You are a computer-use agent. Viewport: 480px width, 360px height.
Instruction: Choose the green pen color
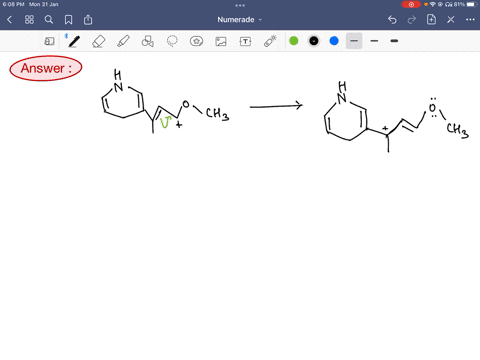point(294,41)
